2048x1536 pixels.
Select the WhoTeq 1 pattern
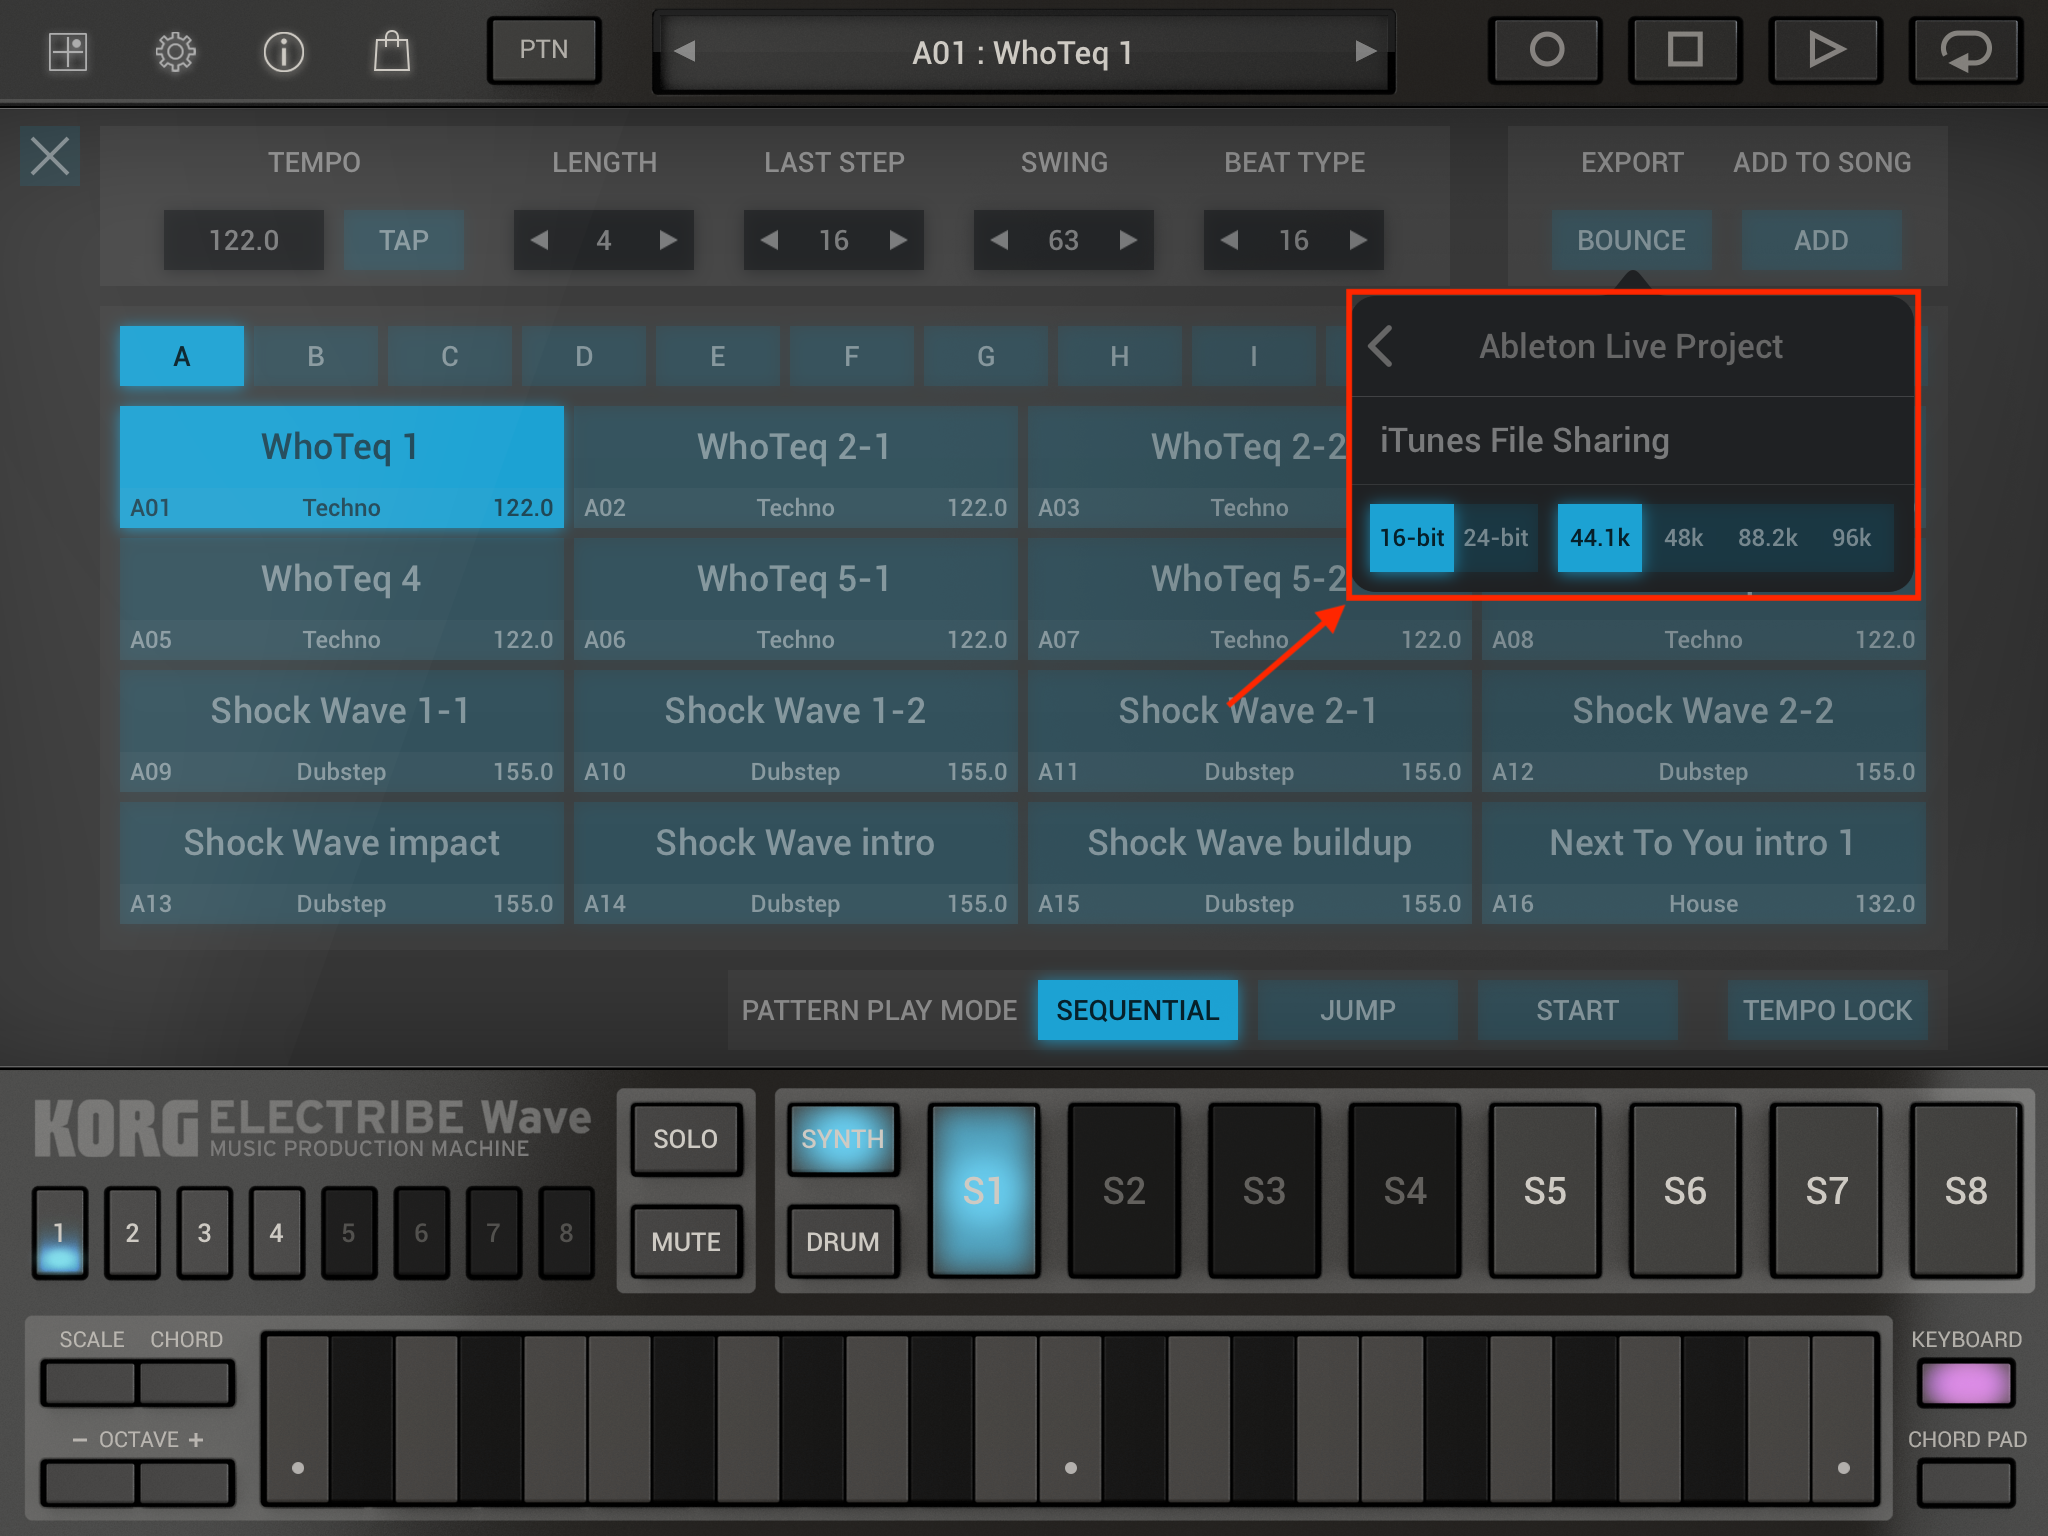point(341,466)
